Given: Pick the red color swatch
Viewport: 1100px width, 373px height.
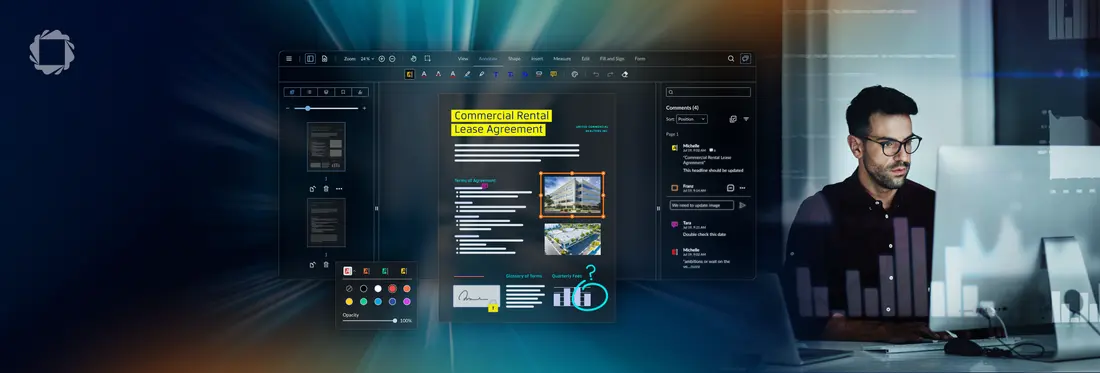Looking at the screenshot, I should point(392,288).
